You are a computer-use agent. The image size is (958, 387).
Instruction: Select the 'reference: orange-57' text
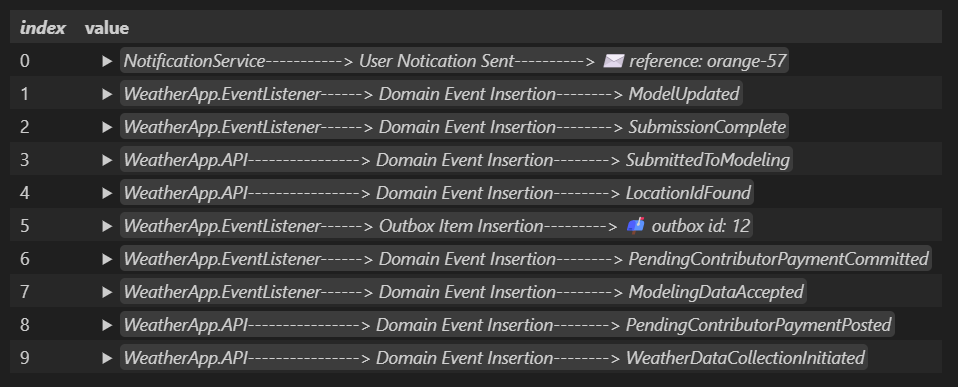coord(708,61)
